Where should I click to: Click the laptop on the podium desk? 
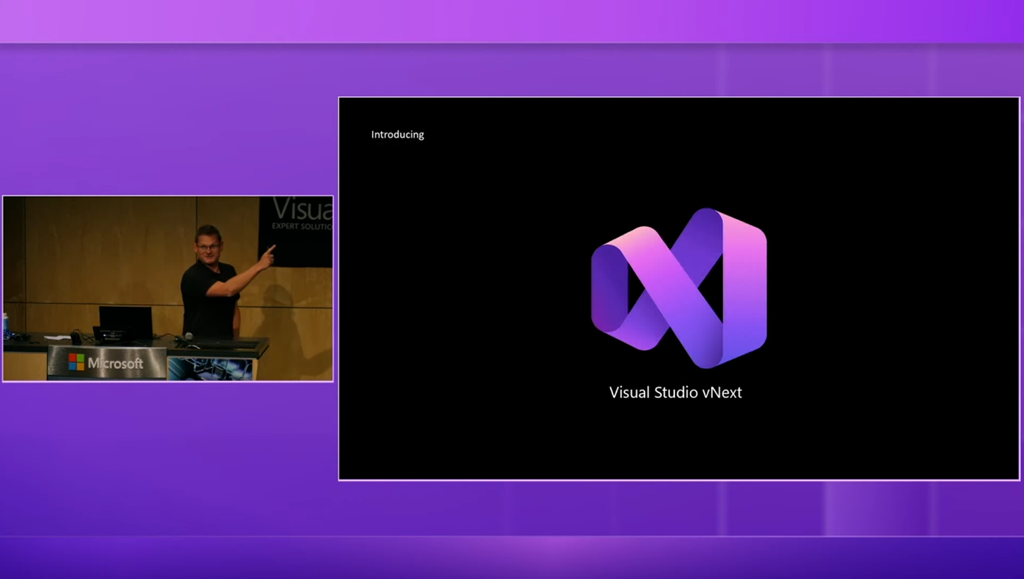(x=124, y=324)
